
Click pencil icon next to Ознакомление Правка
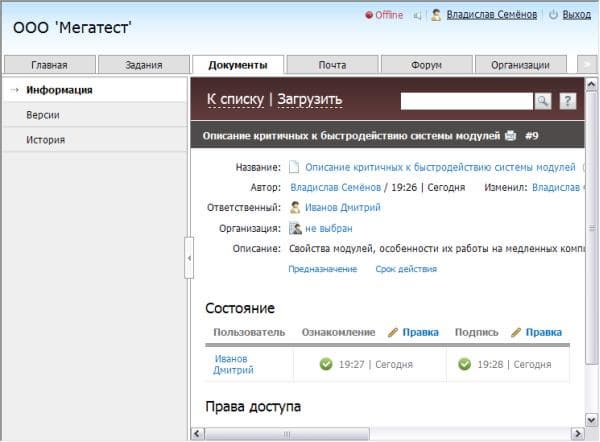[x=393, y=332]
